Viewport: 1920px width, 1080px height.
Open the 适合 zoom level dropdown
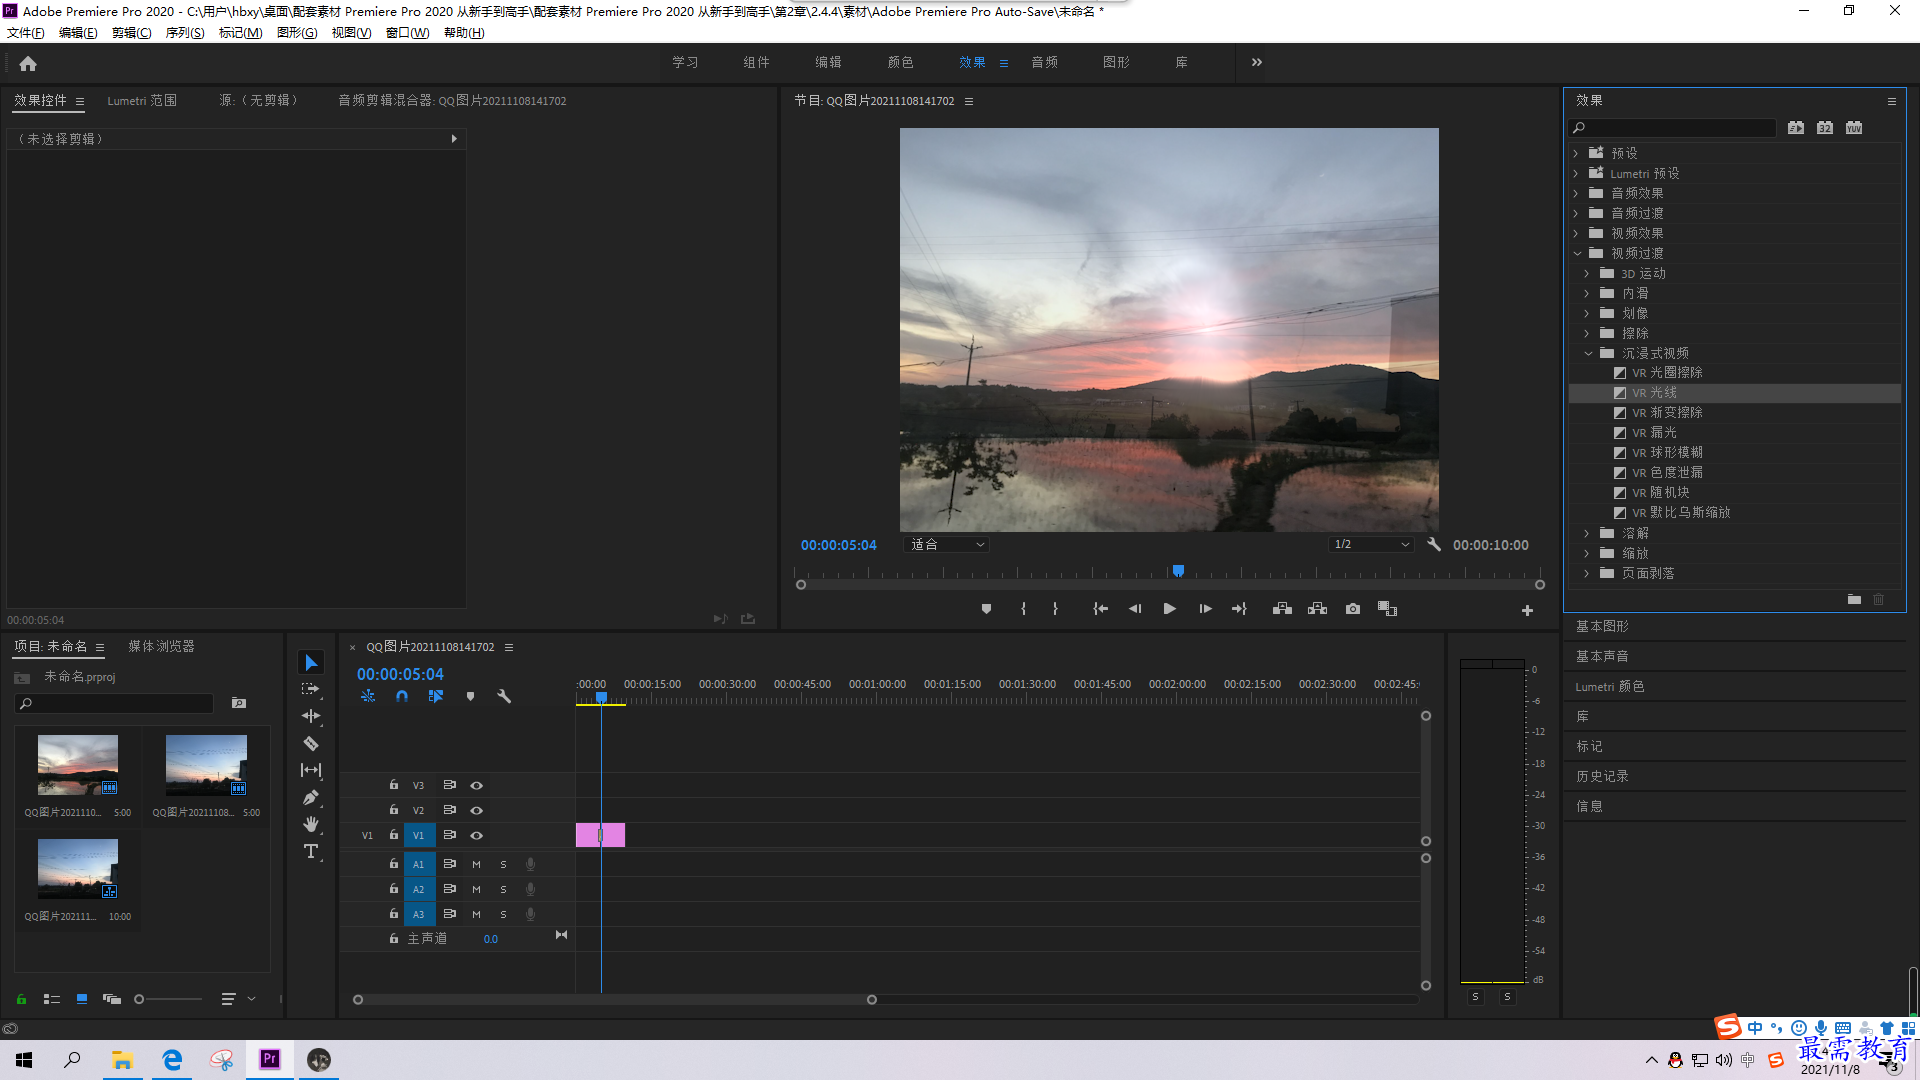pos(946,545)
